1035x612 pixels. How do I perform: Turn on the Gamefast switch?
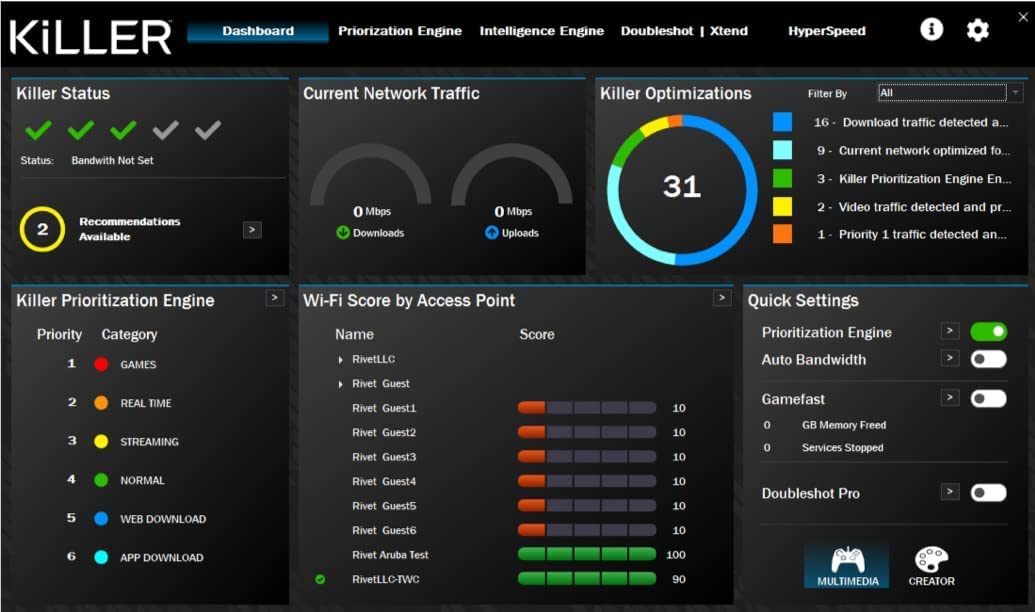point(988,397)
